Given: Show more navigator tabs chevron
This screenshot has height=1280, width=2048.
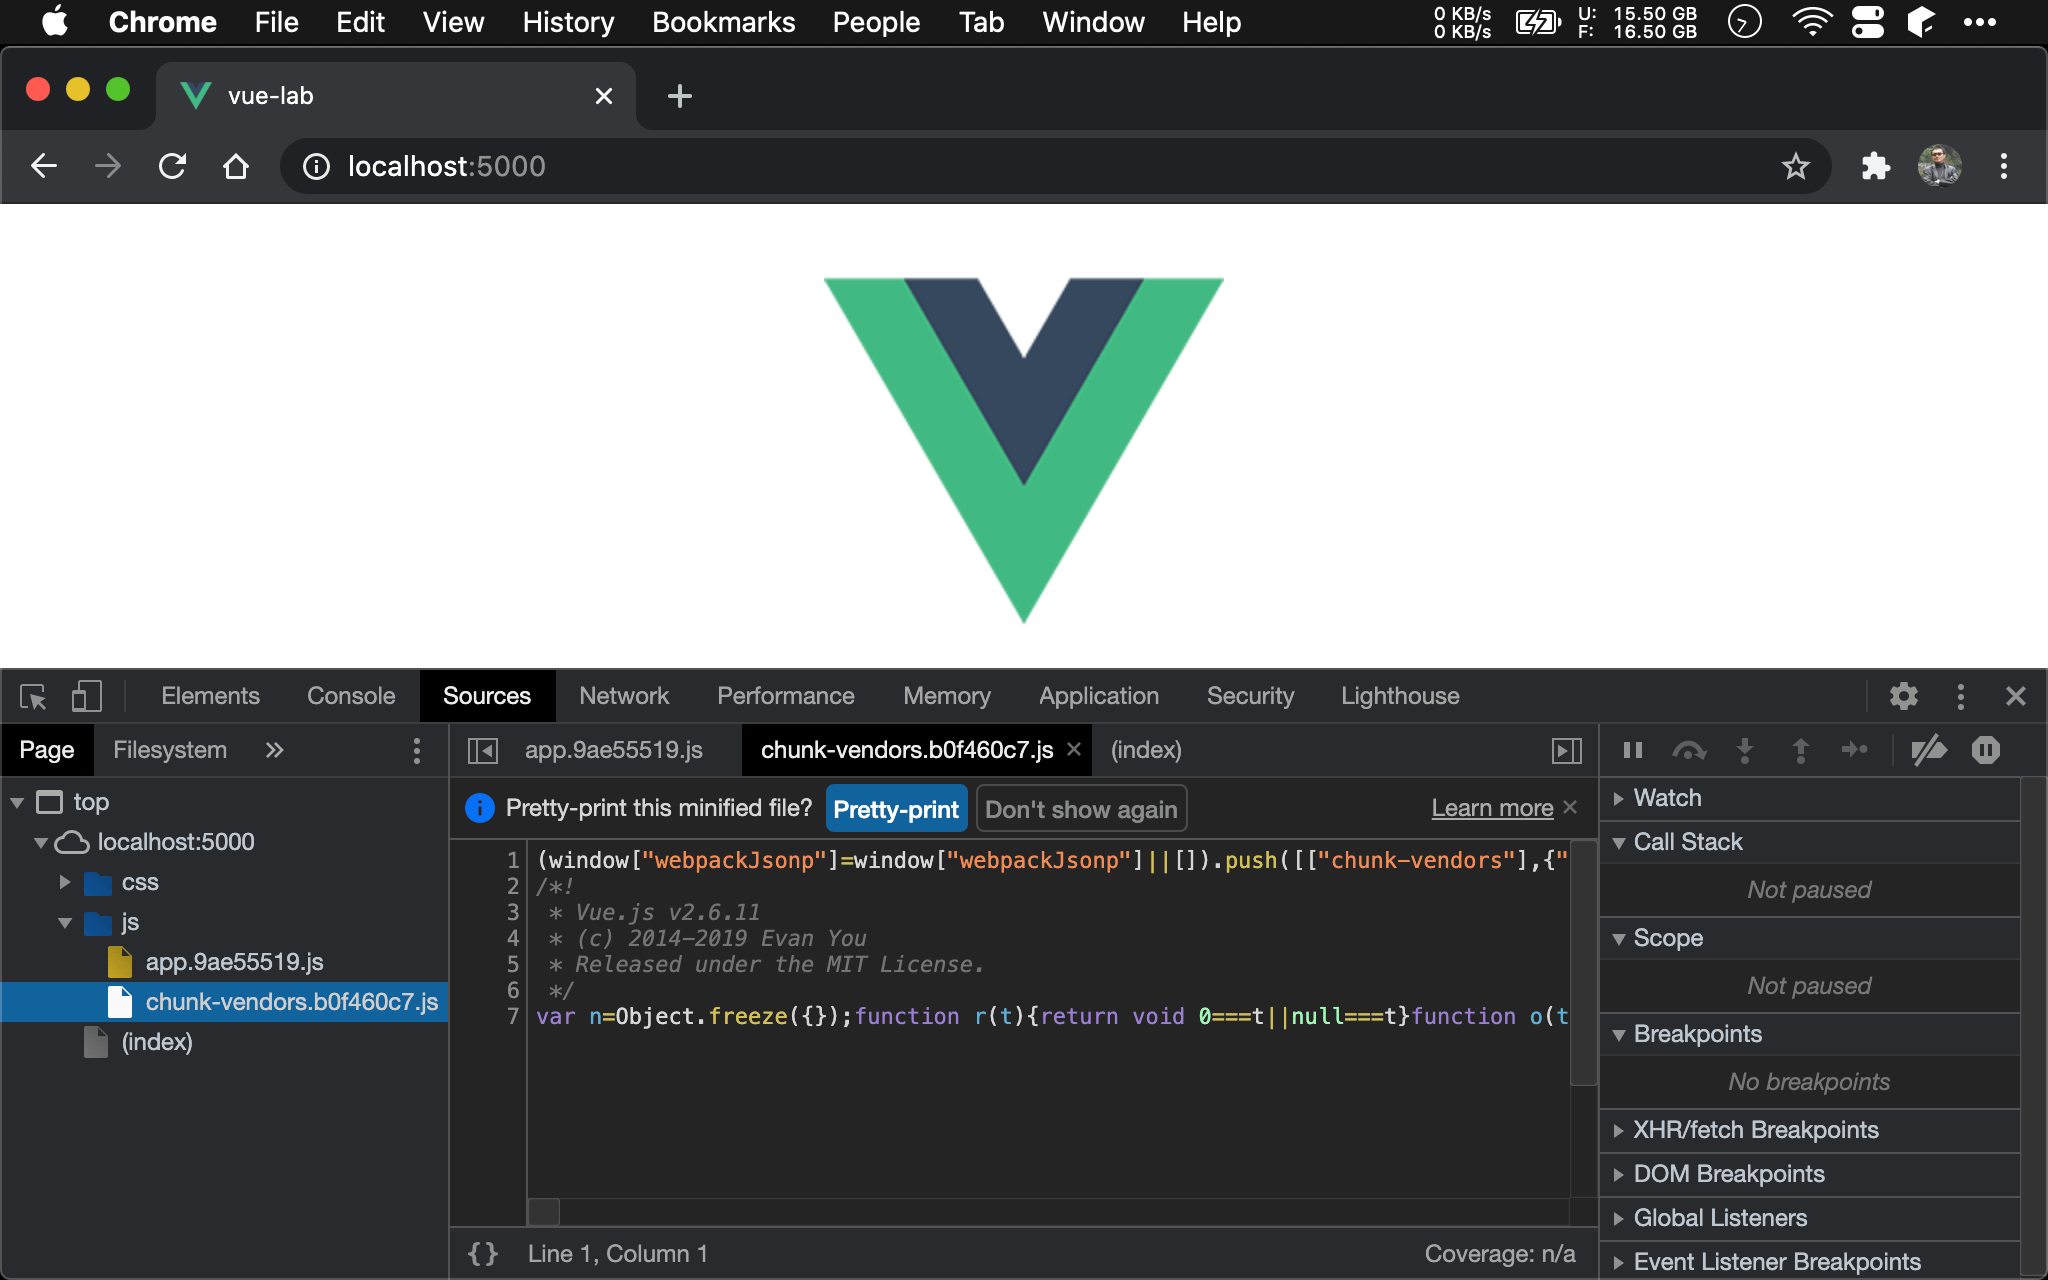Looking at the screenshot, I should tap(274, 750).
